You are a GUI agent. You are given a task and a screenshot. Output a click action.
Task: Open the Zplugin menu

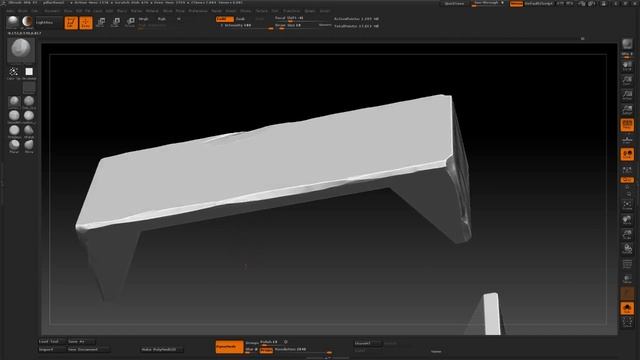coord(310,11)
